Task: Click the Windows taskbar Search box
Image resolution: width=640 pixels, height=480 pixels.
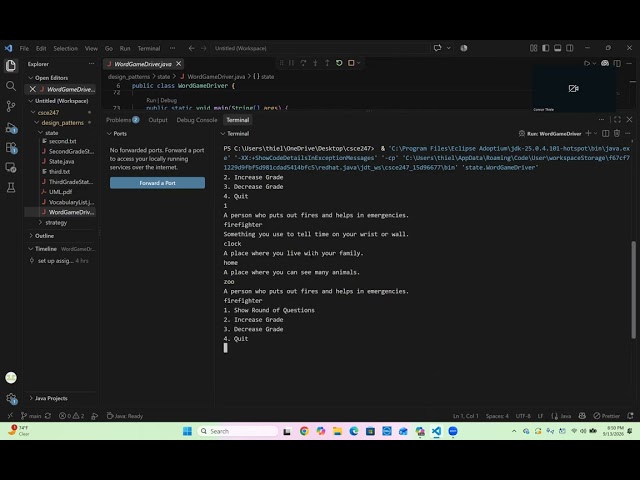Action: point(237,431)
